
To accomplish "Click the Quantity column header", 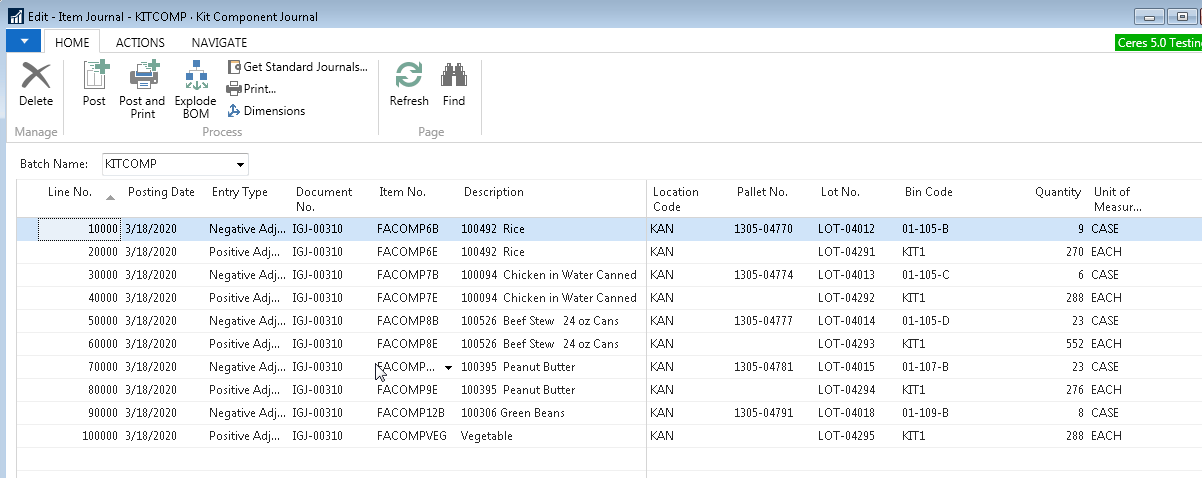I will tap(1057, 193).
